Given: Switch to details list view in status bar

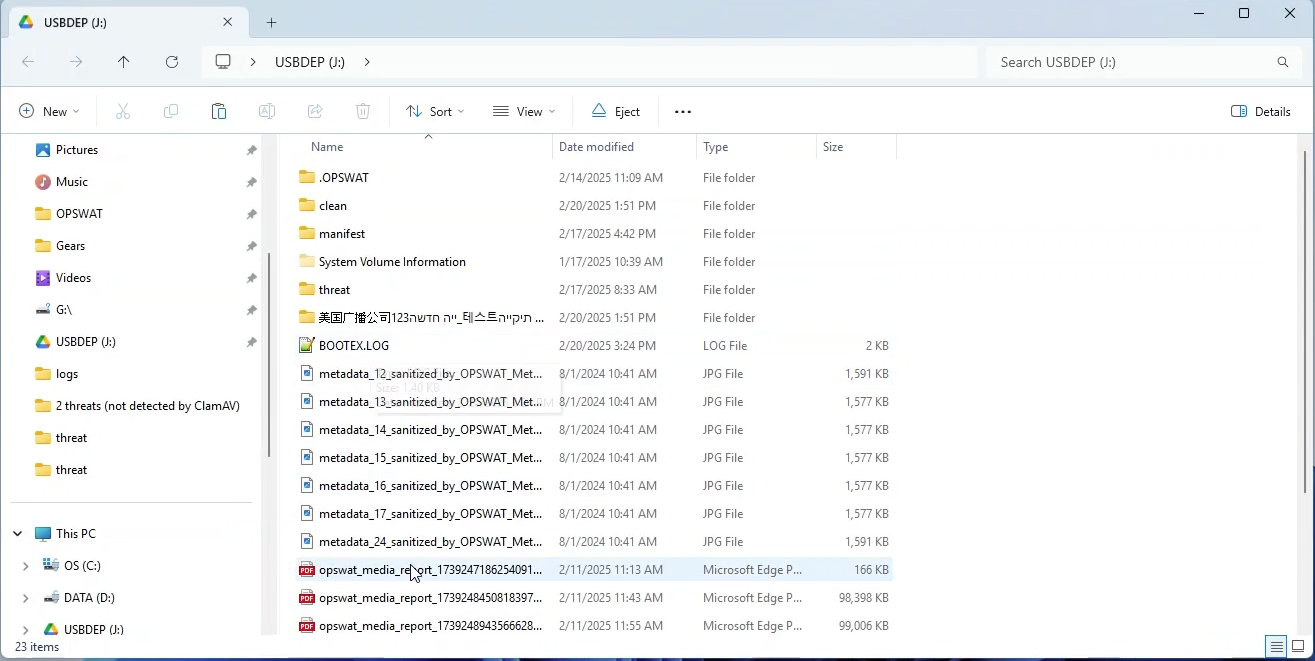Looking at the screenshot, I should [x=1275, y=645].
